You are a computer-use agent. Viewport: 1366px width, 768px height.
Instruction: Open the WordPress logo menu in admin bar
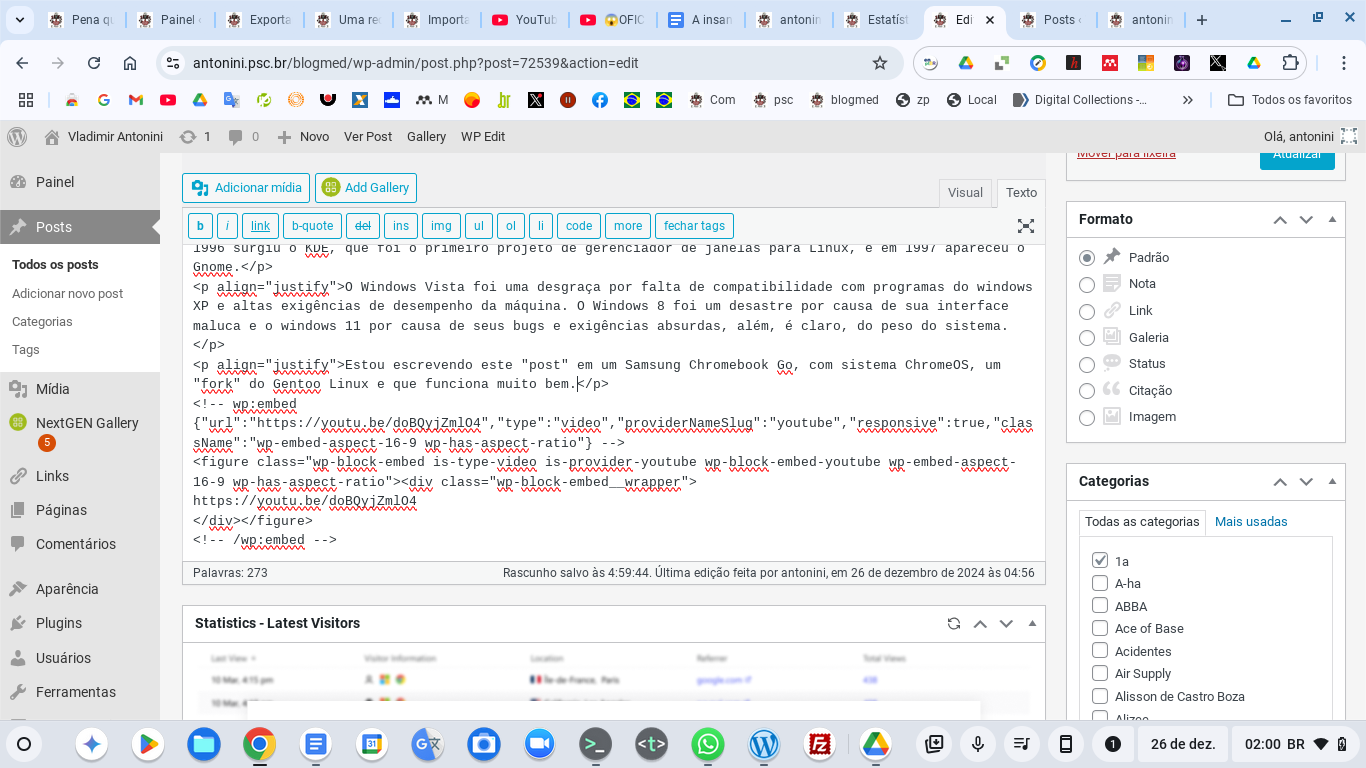point(16,136)
